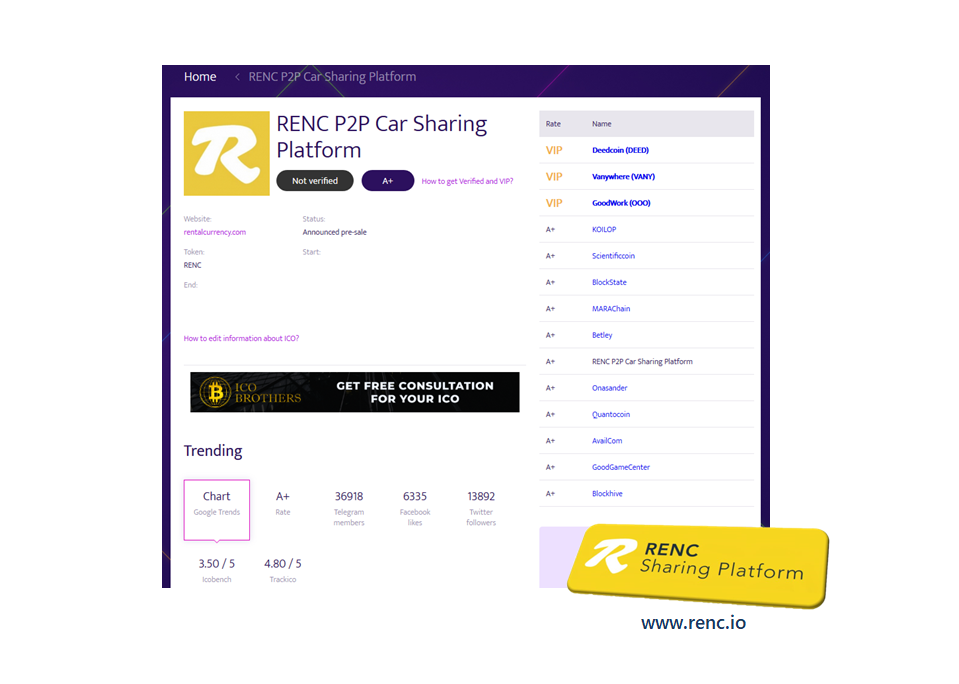
Task: Select the 3.50 / 5 Icobench tab
Action: (217, 570)
